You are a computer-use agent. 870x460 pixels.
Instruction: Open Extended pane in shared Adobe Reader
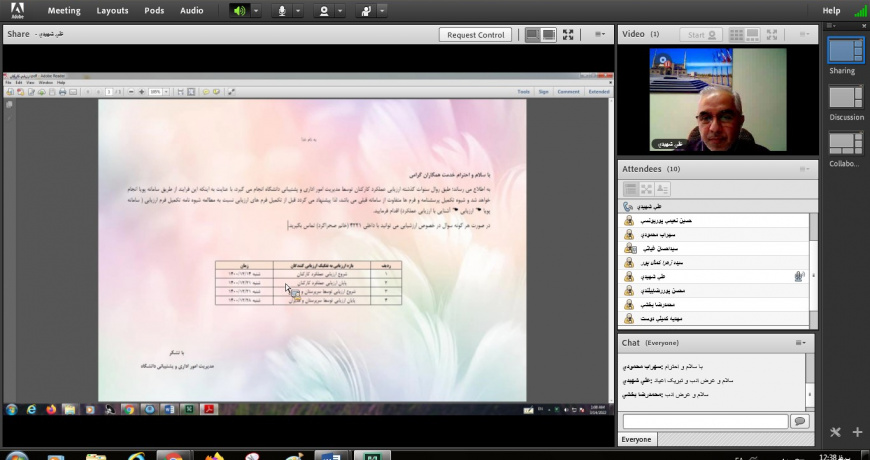click(599, 92)
